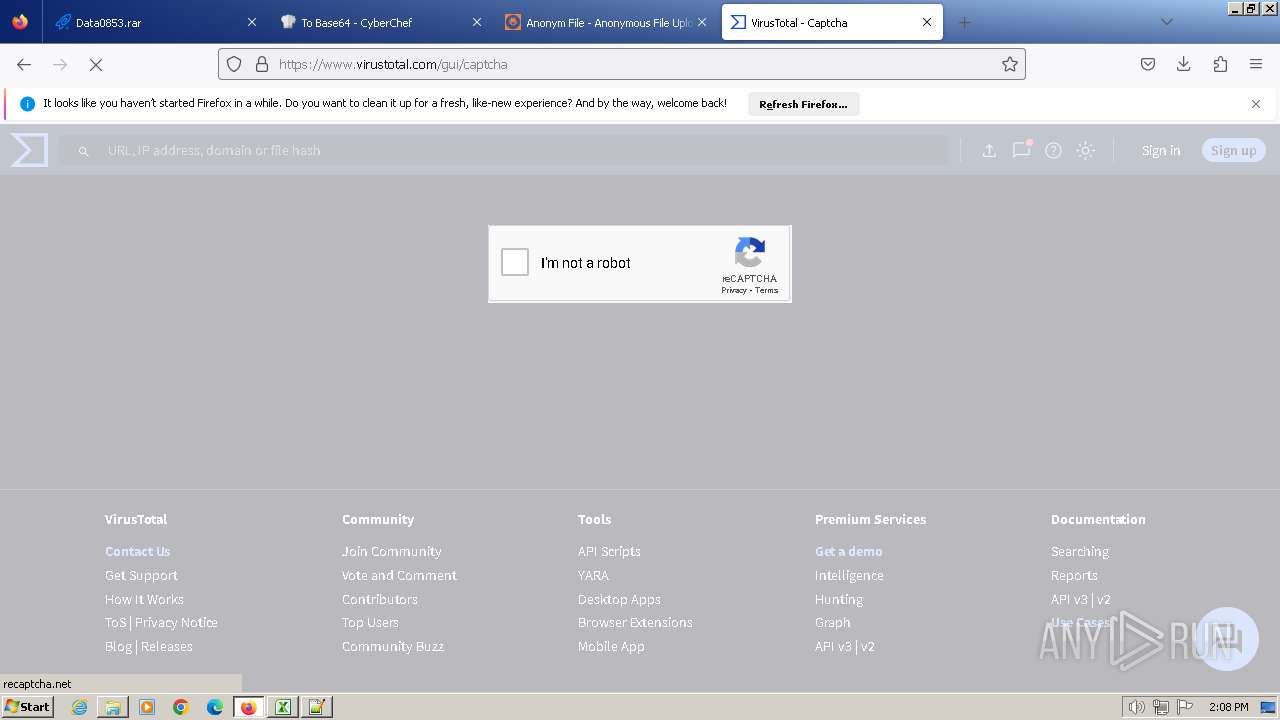Click the VirusTotal logo icon

[29, 150]
